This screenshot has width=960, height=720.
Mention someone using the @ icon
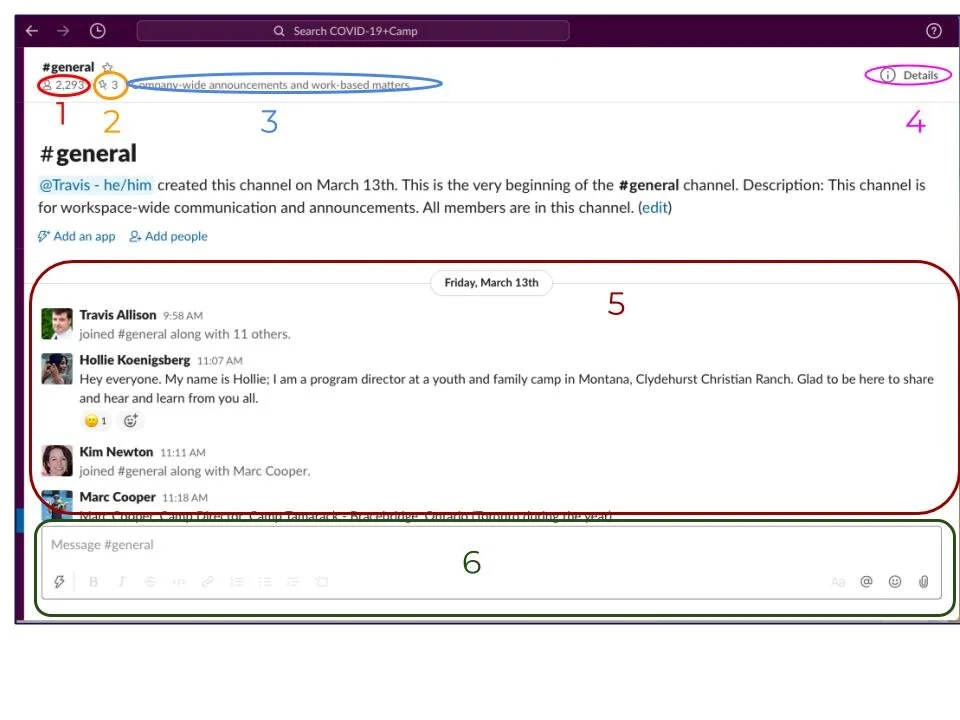(866, 581)
